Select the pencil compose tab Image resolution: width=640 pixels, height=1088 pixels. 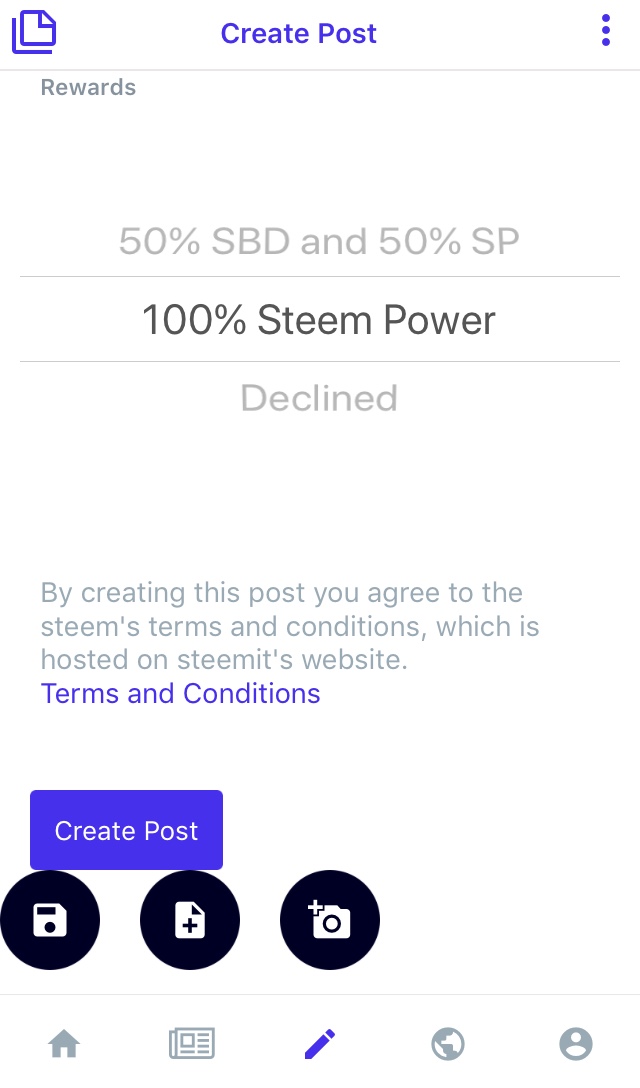pos(320,1044)
